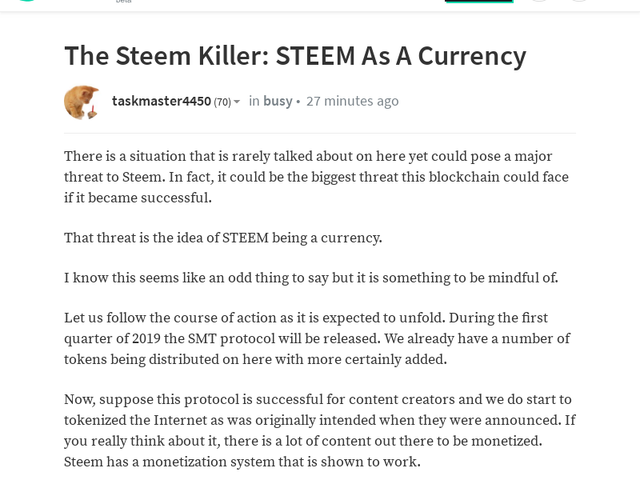Click the horizontal divider below the author line
The height and width of the screenshot is (480, 640).
320,133
